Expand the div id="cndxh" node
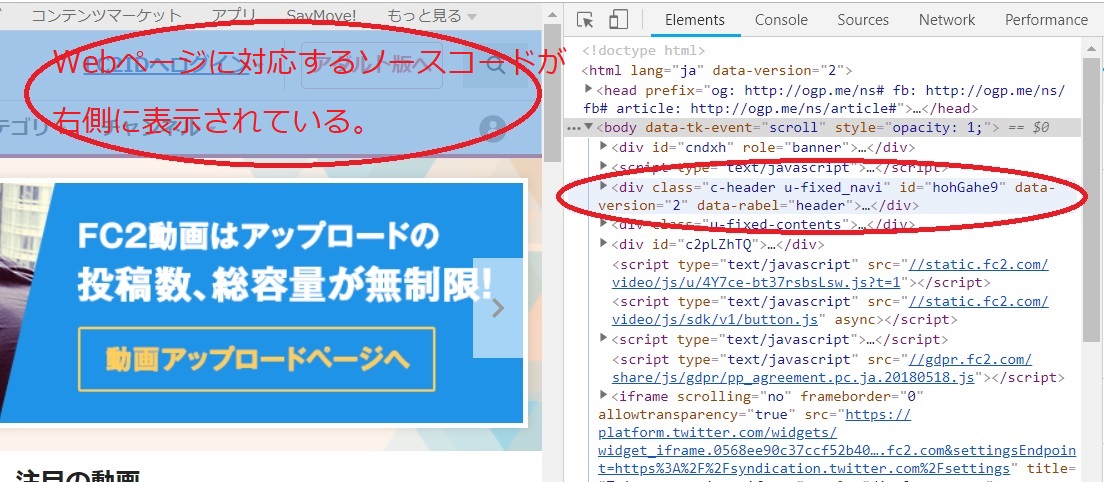Screen dimensions: 1104x482 (x=603, y=146)
